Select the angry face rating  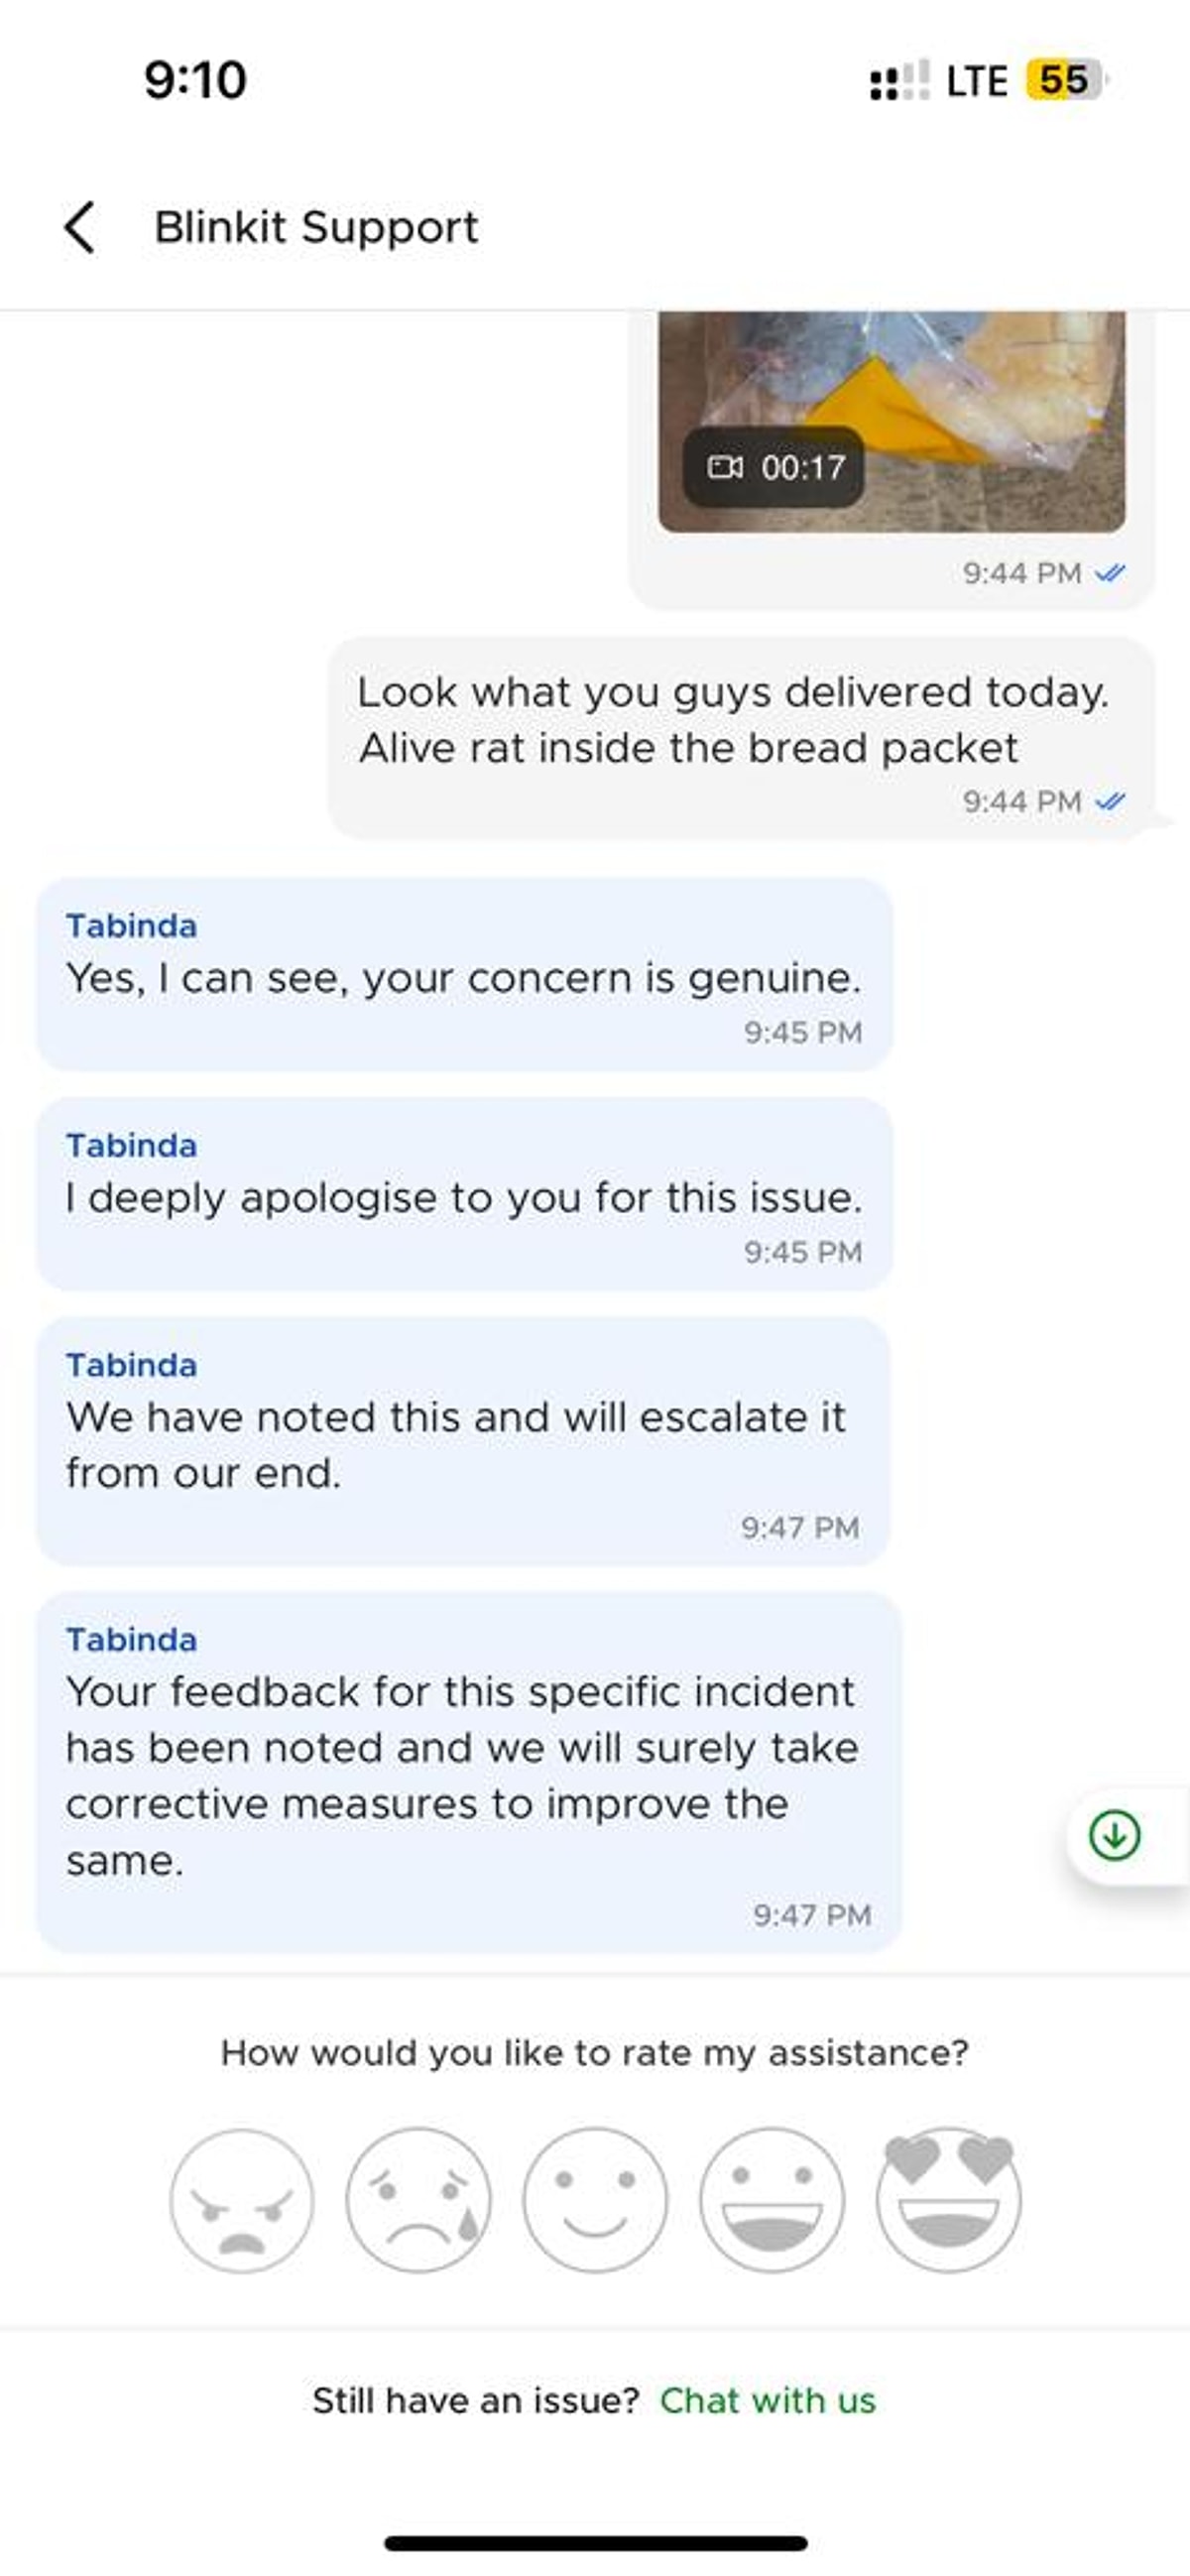click(241, 2200)
